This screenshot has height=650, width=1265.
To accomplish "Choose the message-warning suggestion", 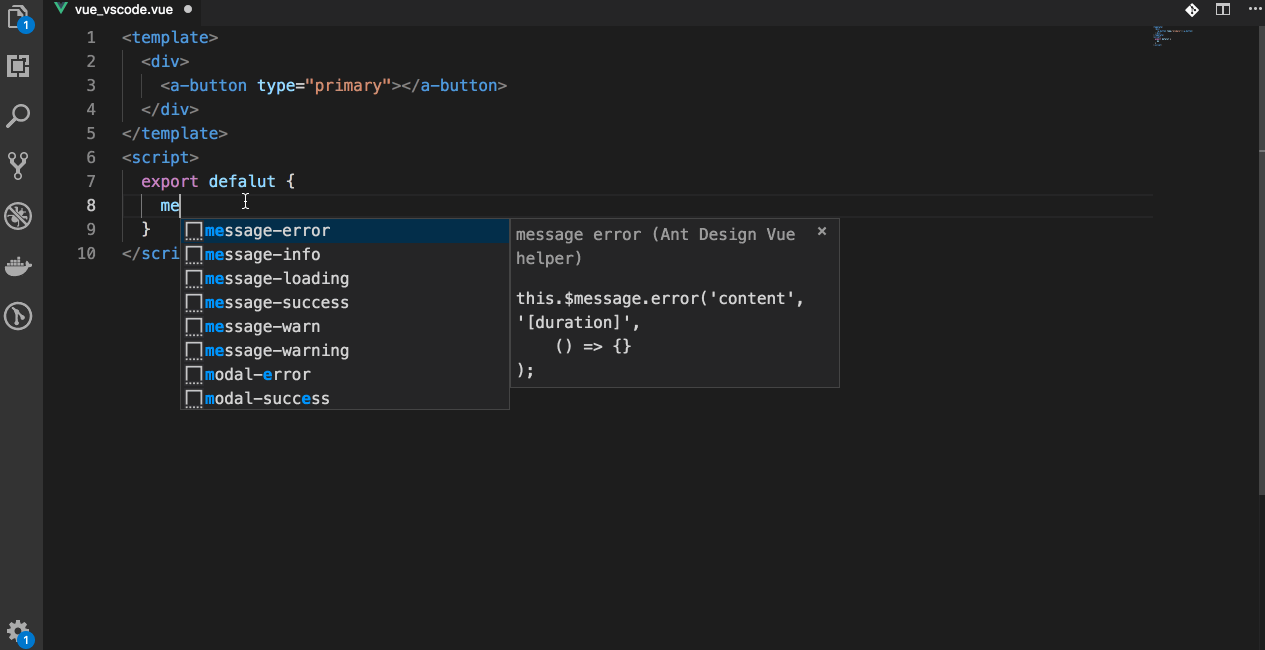I will click(344, 351).
